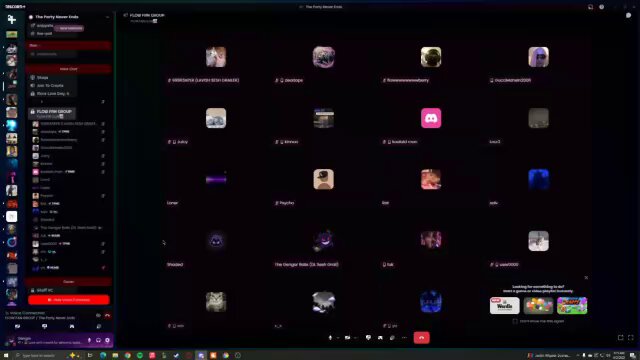Open Microsoft Edge from the taskbar
Image resolution: width=640 pixels, height=360 pixels.
pos(103,356)
